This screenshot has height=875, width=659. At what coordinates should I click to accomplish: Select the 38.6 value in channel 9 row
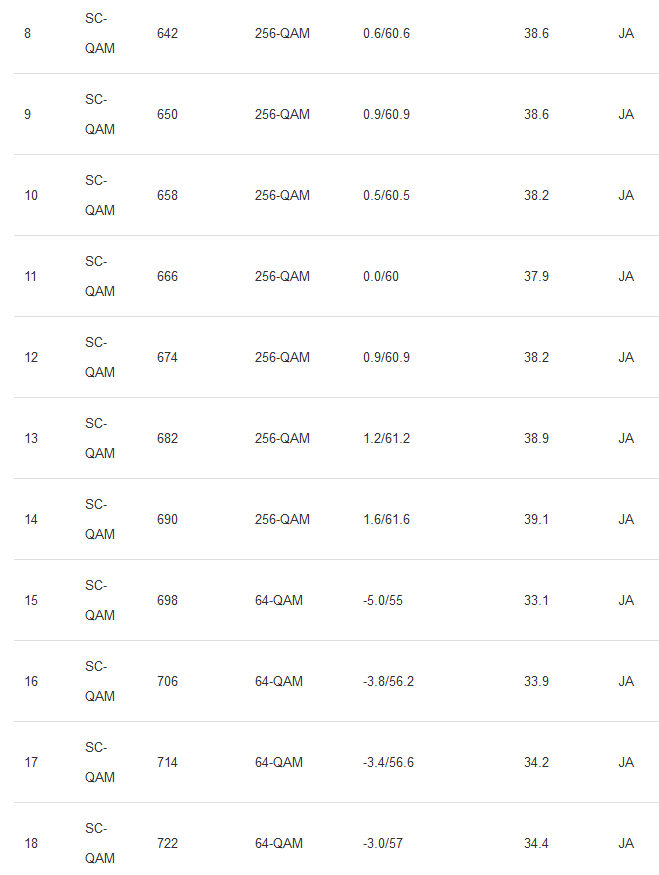coord(536,115)
